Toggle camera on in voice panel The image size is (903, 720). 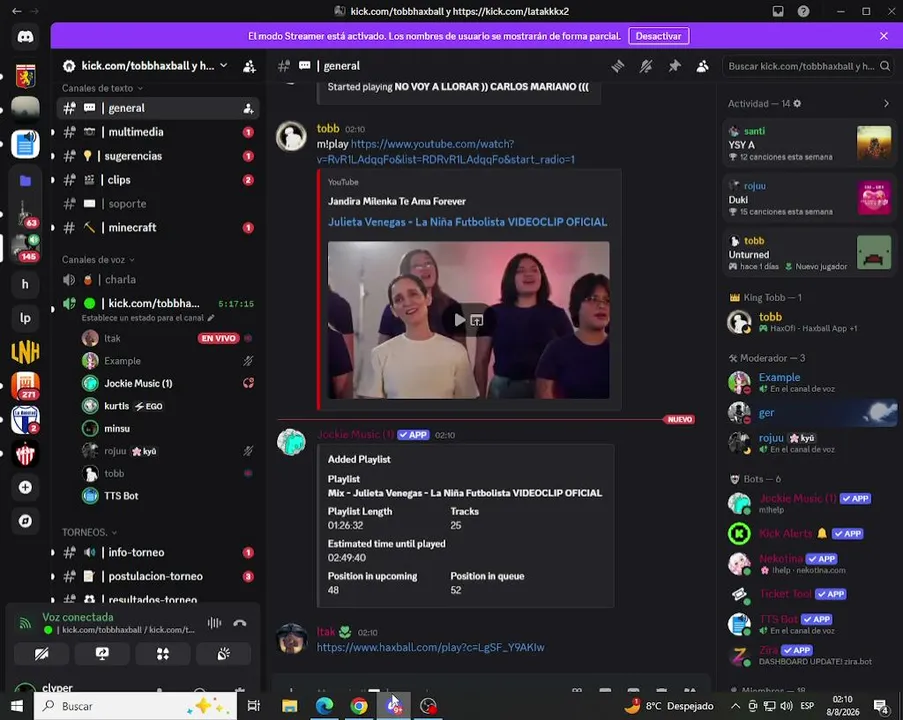pyautogui.click(x=41, y=654)
